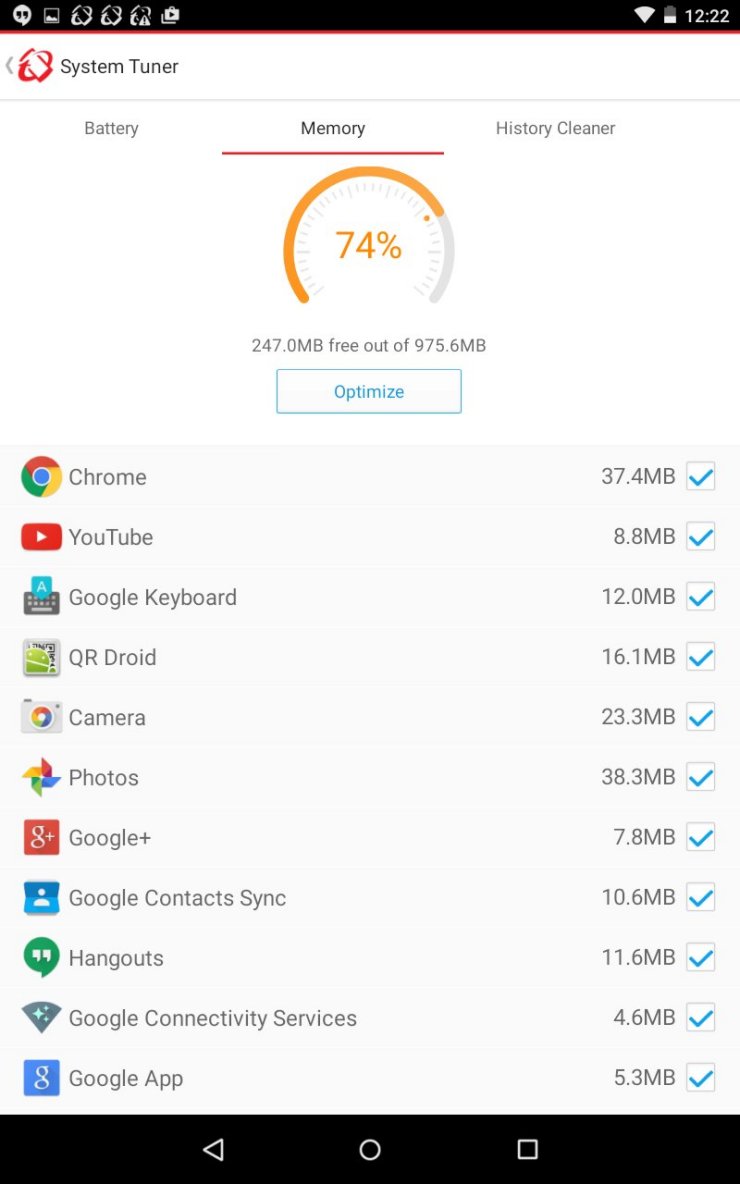Click the System Tuner logo icon
The image size is (740, 1184).
click(35, 66)
